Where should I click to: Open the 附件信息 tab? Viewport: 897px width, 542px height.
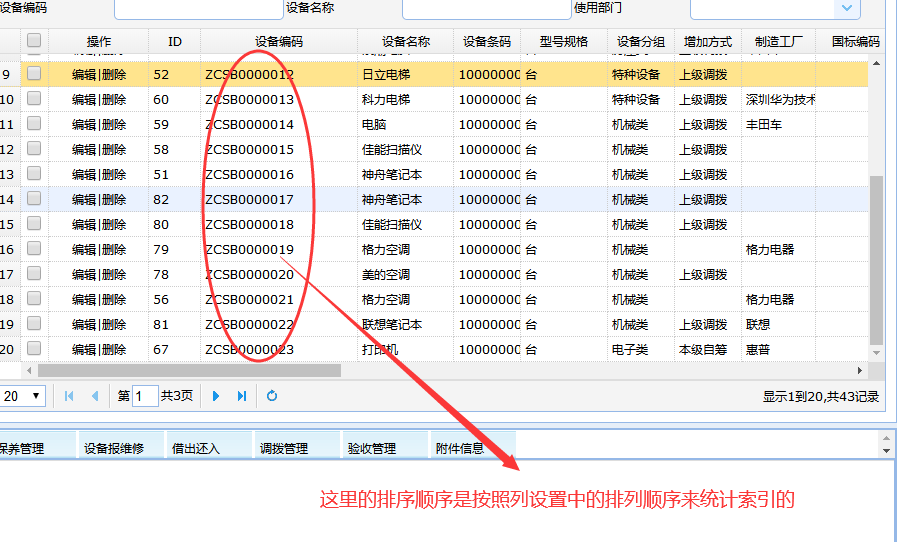tap(459, 449)
